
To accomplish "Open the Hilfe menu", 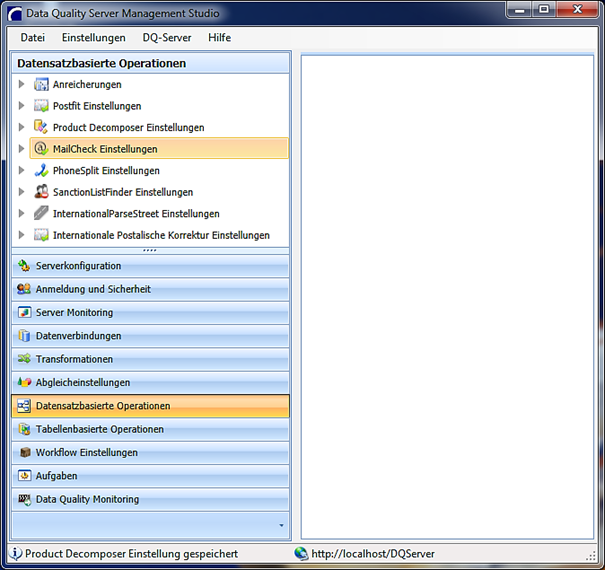I will click(x=220, y=37).
